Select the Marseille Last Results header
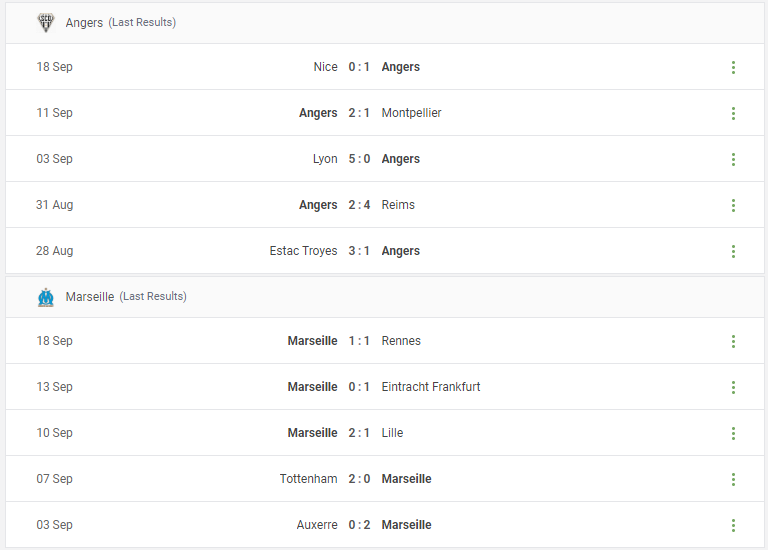The image size is (768, 550). pos(384,297)
